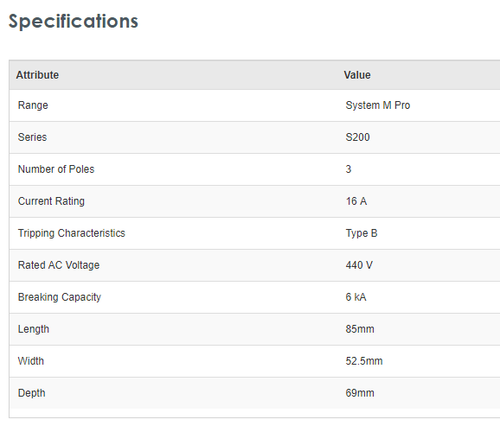Screen dimensions: 500x426
Task: Click the Number of Poles label
Action: [x=56, y=169]
